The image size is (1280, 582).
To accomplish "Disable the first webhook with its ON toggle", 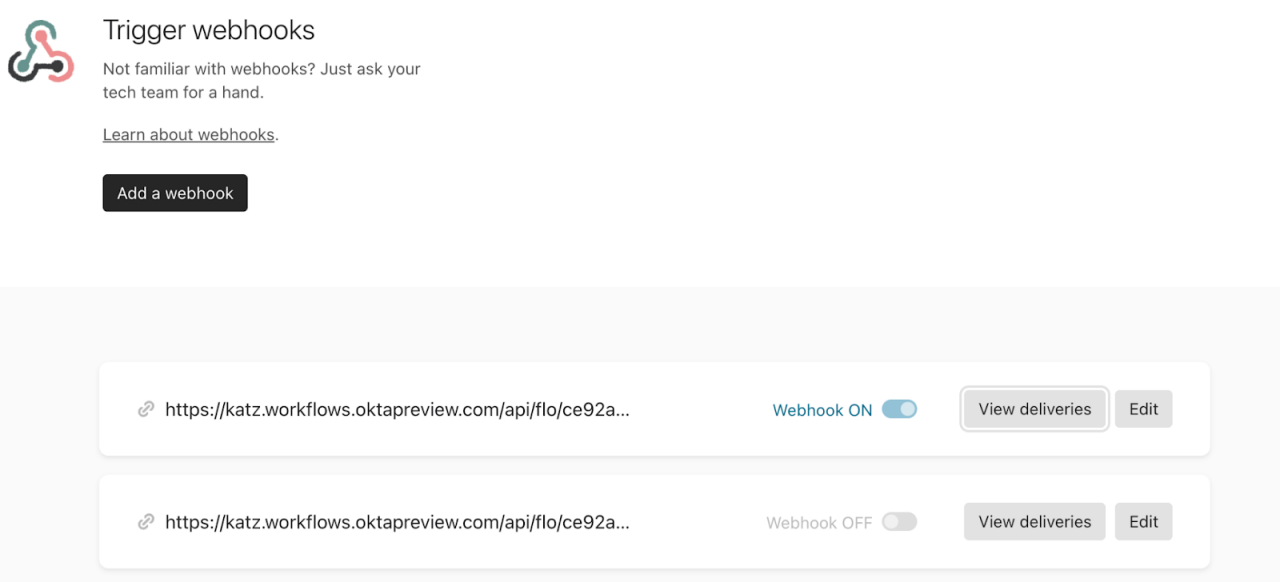I will [898, 409].
